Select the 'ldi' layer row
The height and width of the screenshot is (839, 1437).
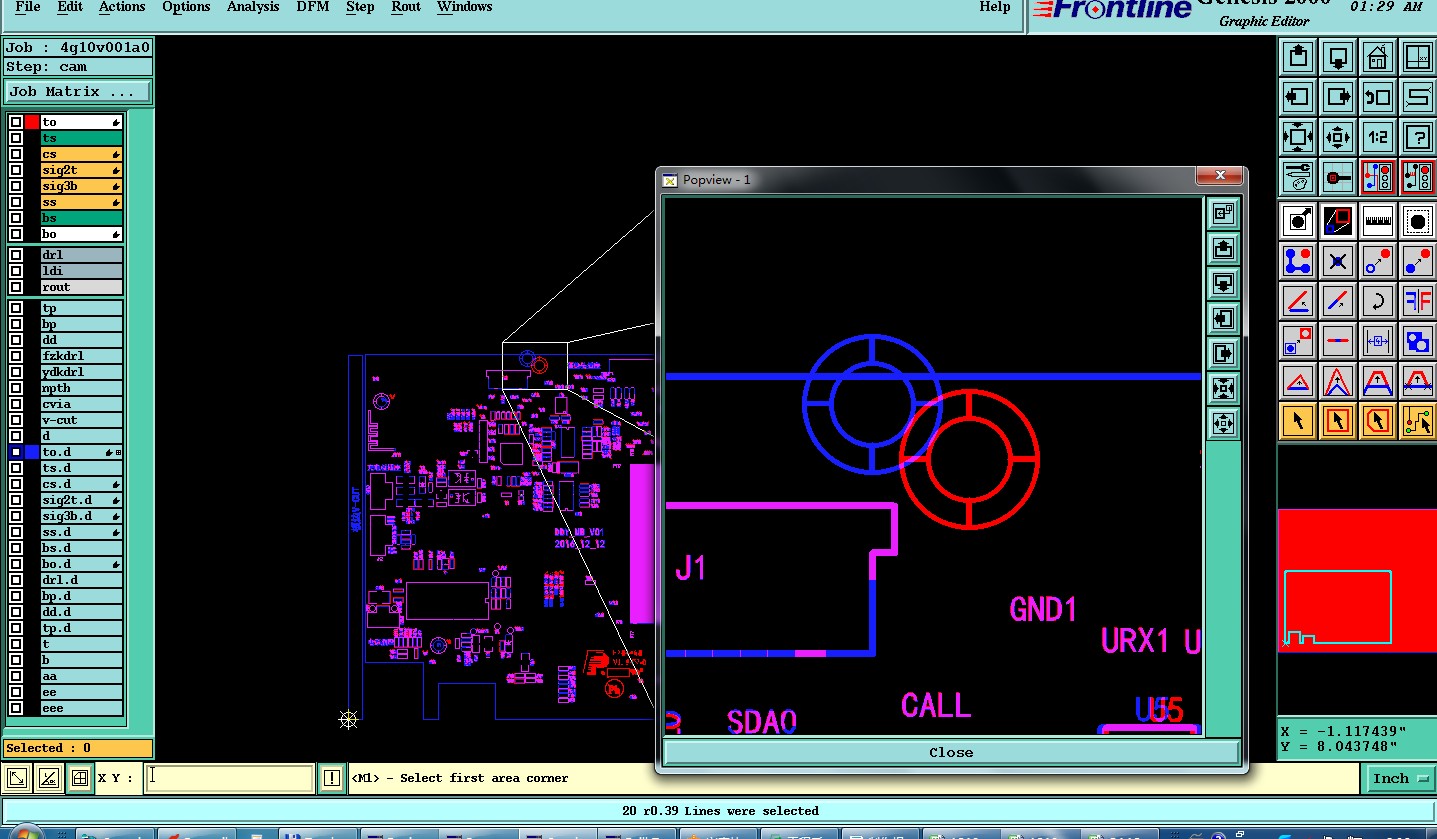tap(82, 271)
